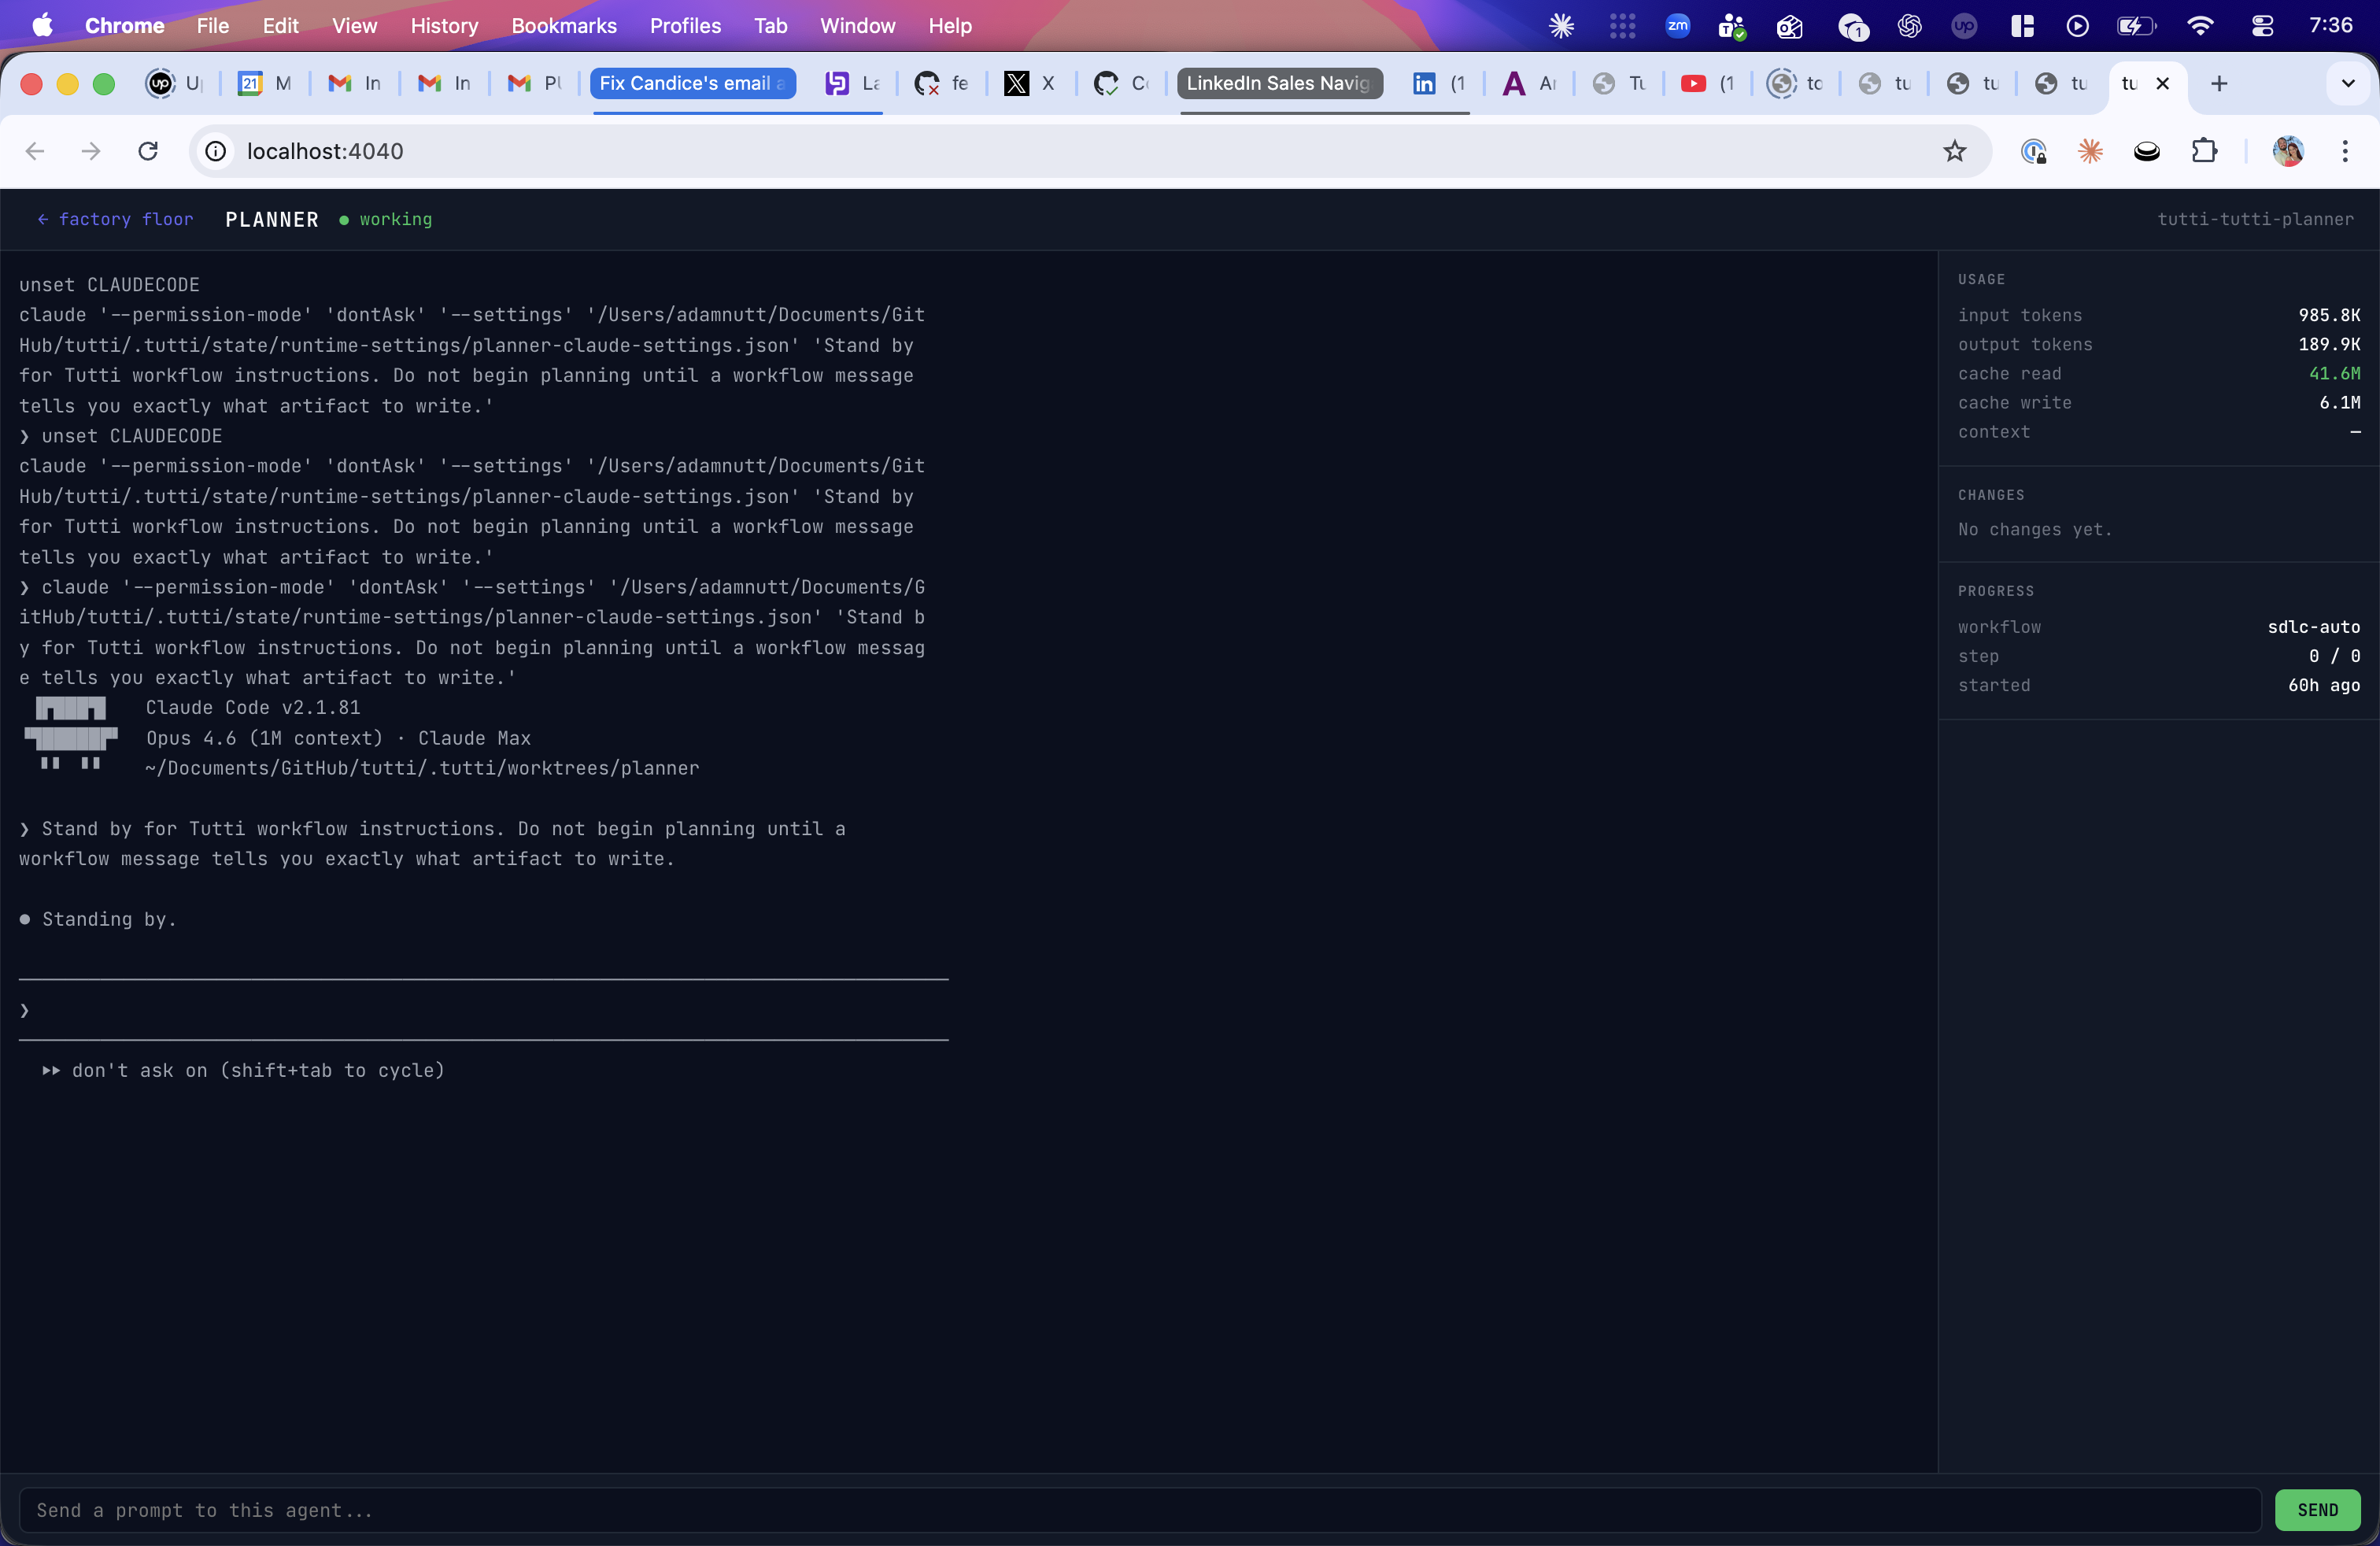Click the input tokens value 985.8K
Screen dimensions: 2380x1546
click(2329, 315)
